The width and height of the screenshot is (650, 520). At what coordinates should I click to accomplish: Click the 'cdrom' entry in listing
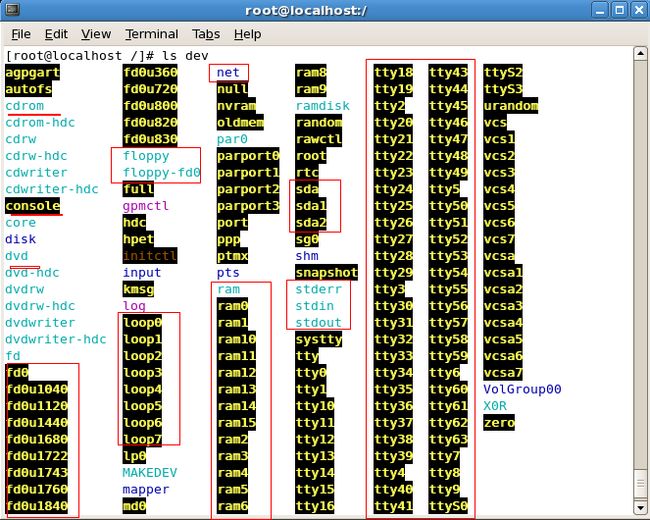coord(24,106)
